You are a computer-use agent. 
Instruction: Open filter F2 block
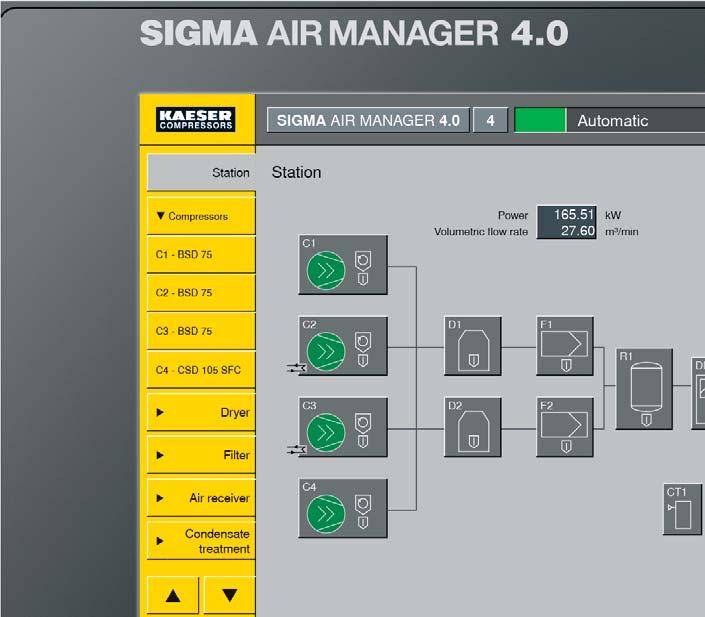(x=565, y=427)
